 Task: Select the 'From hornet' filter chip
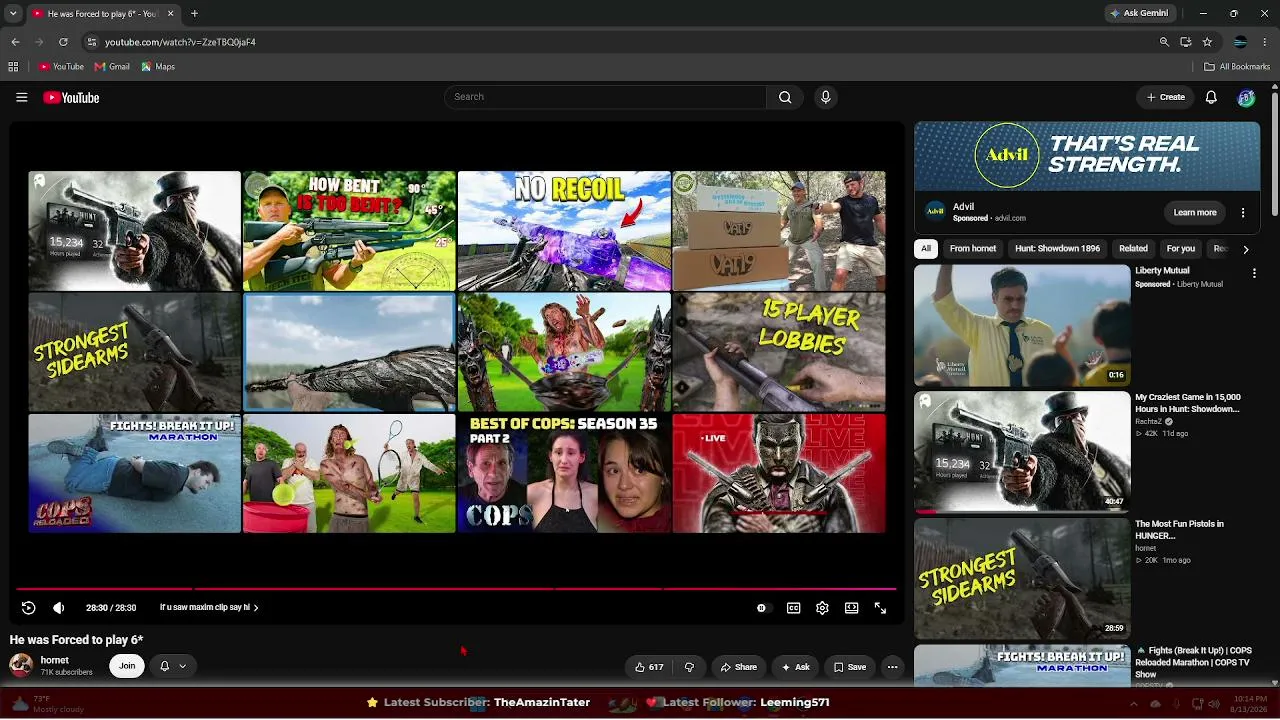[x=973, y=249]
